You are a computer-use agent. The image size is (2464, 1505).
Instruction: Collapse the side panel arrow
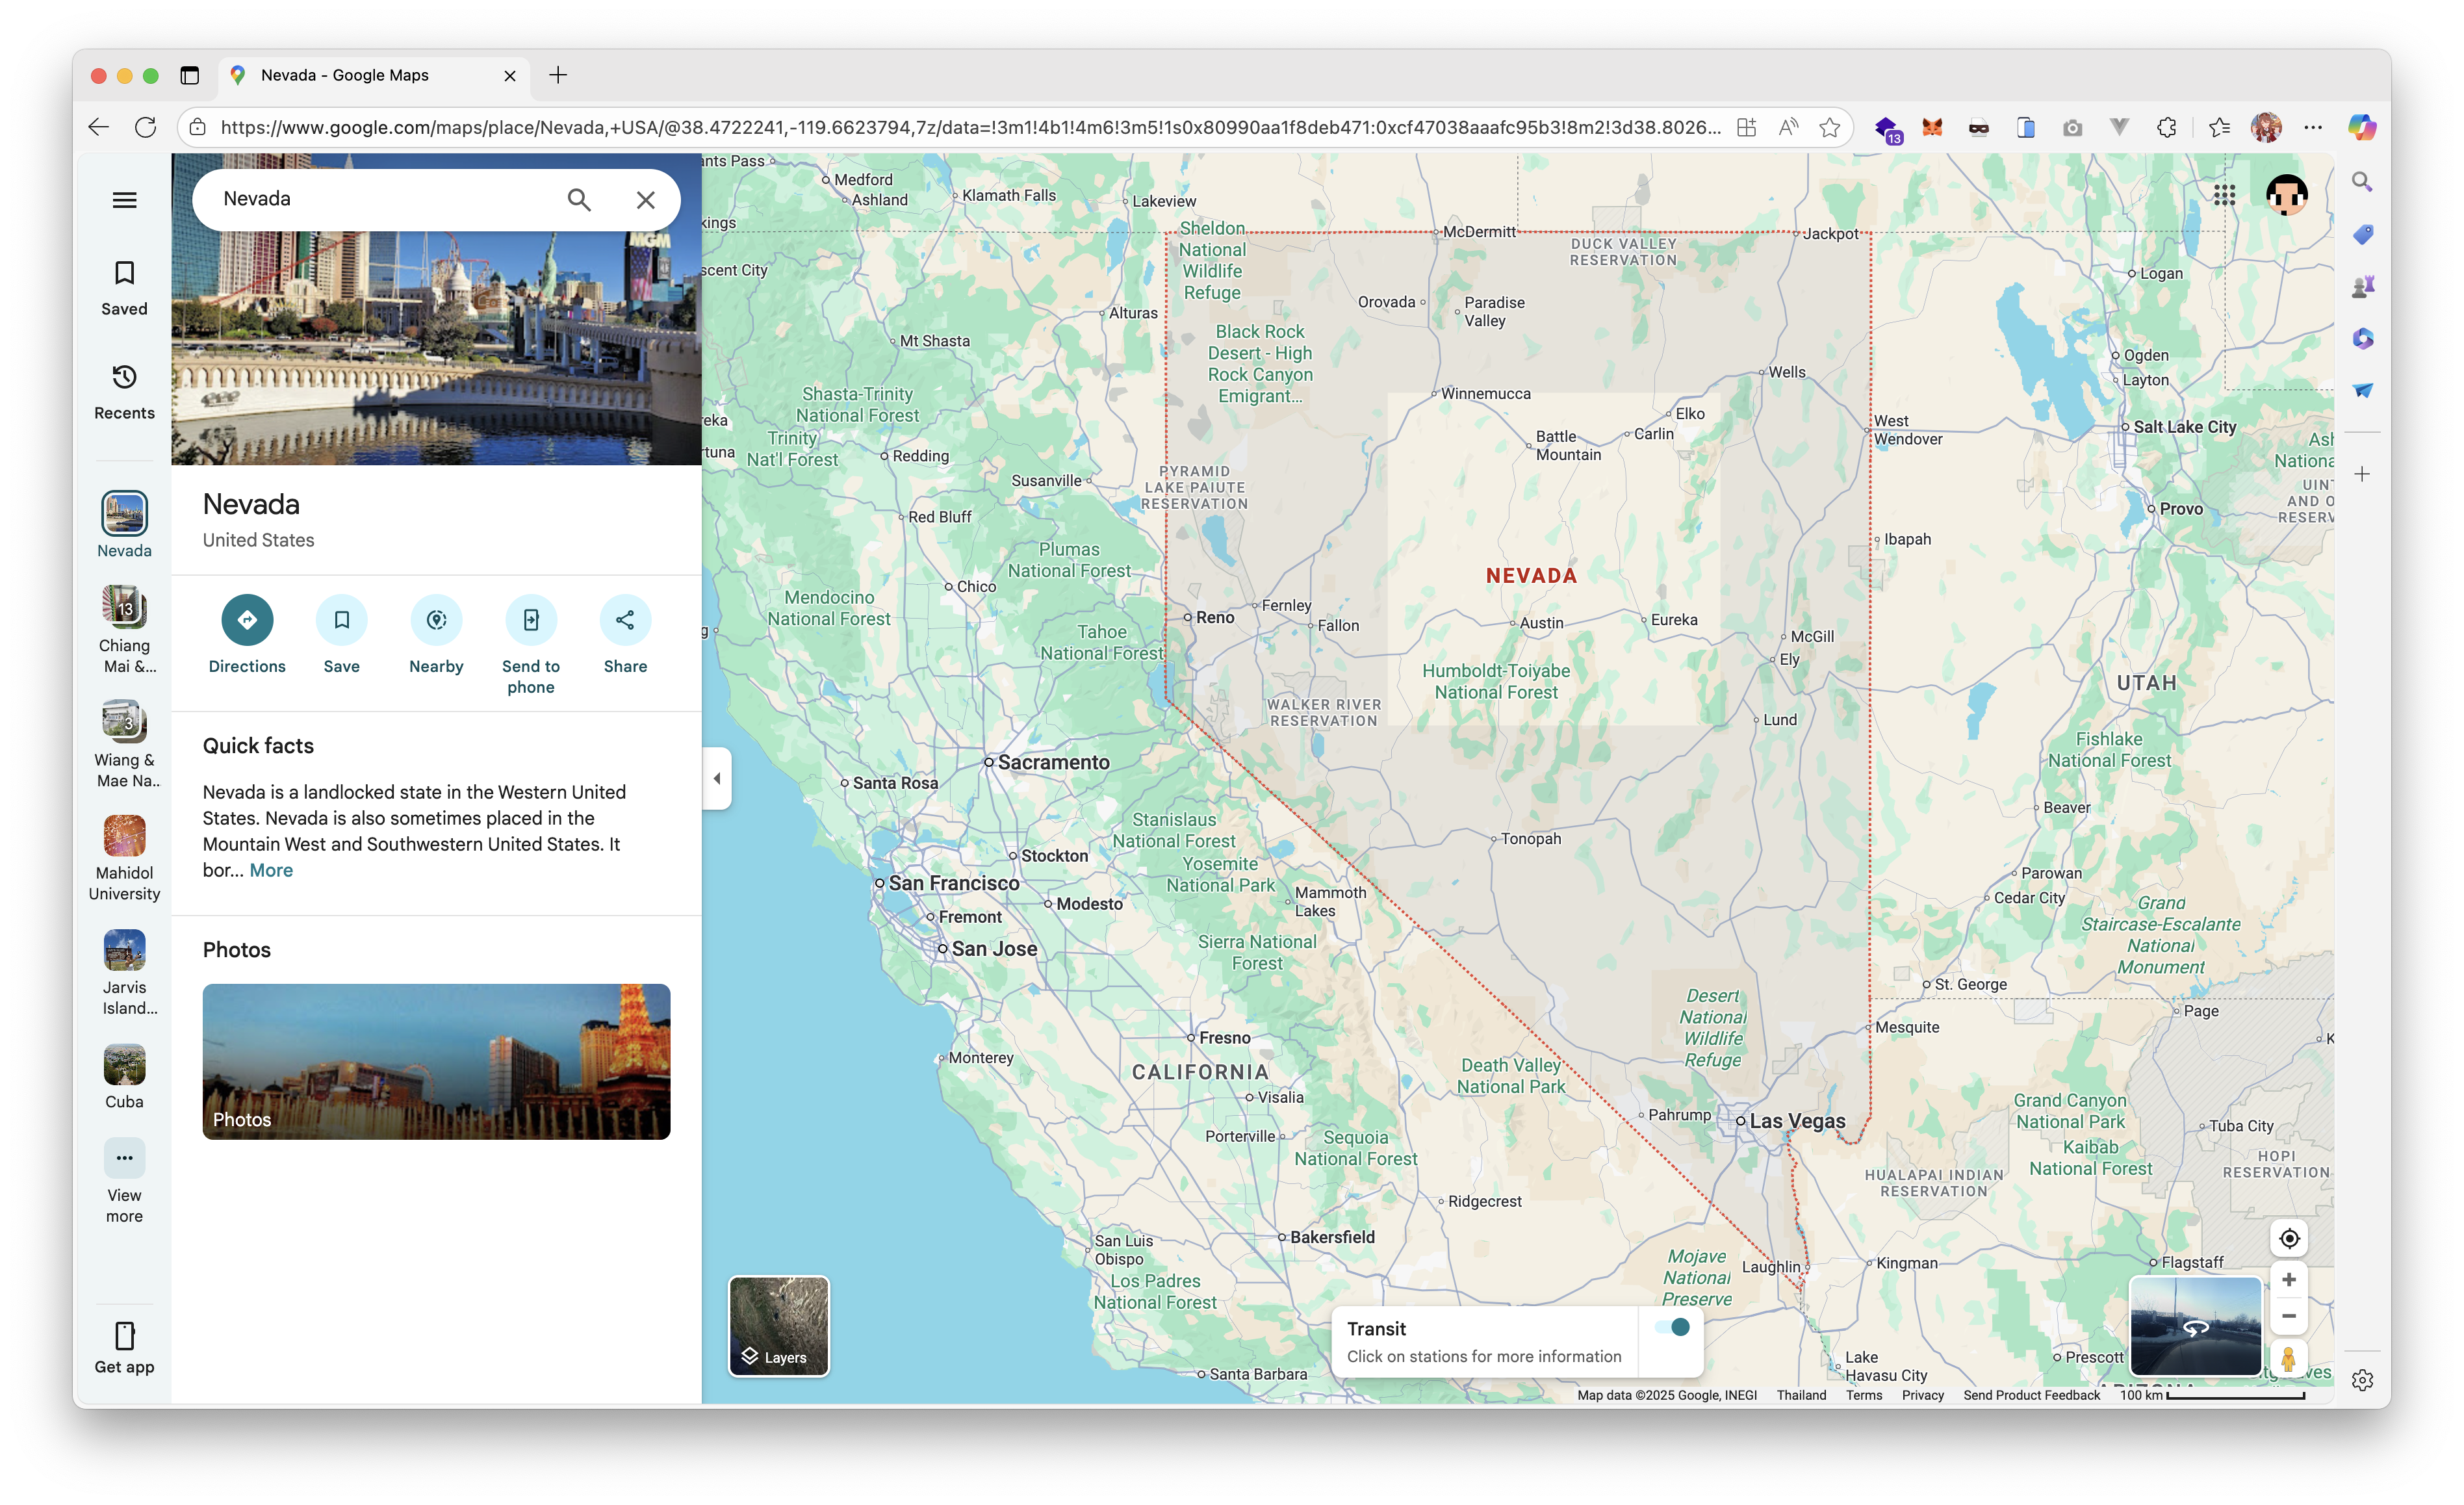(x=717, y=778)
